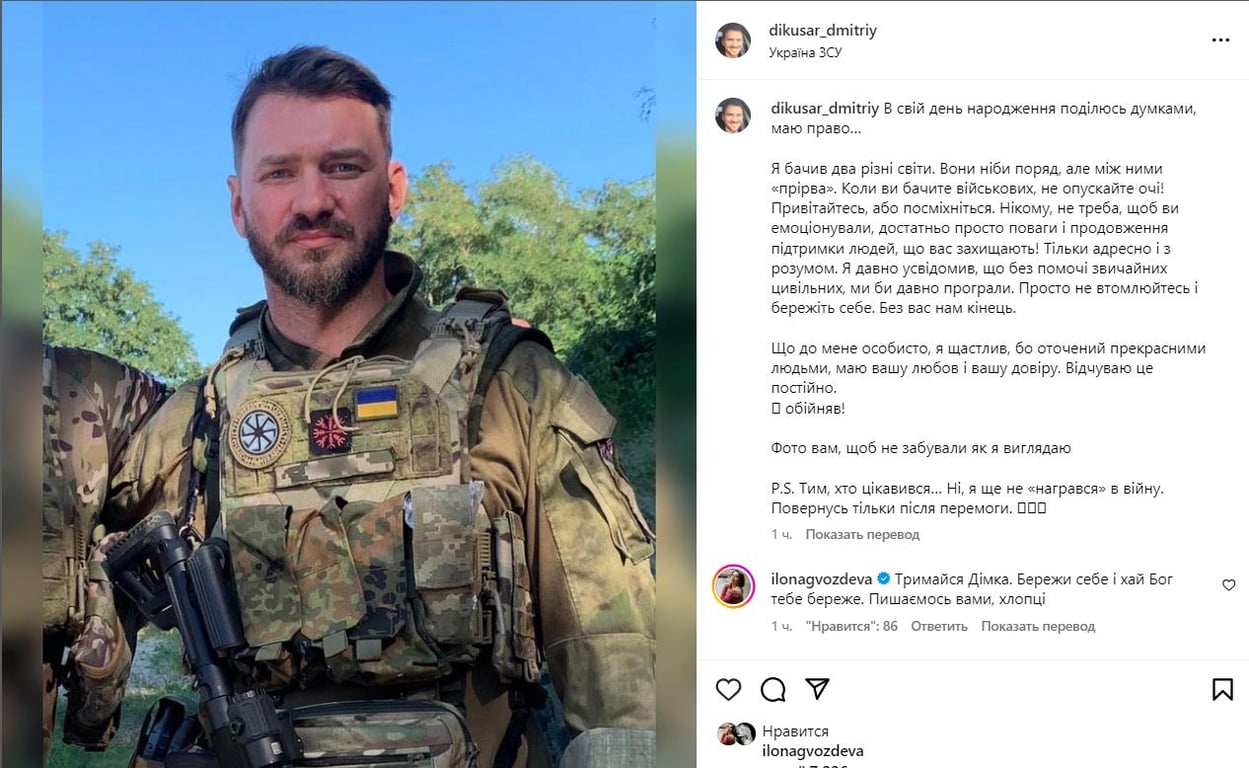Viewport: 1249px width, 768px height.
Task: Save the post with bookmark icon
Action: click(x=1222, y=689)
